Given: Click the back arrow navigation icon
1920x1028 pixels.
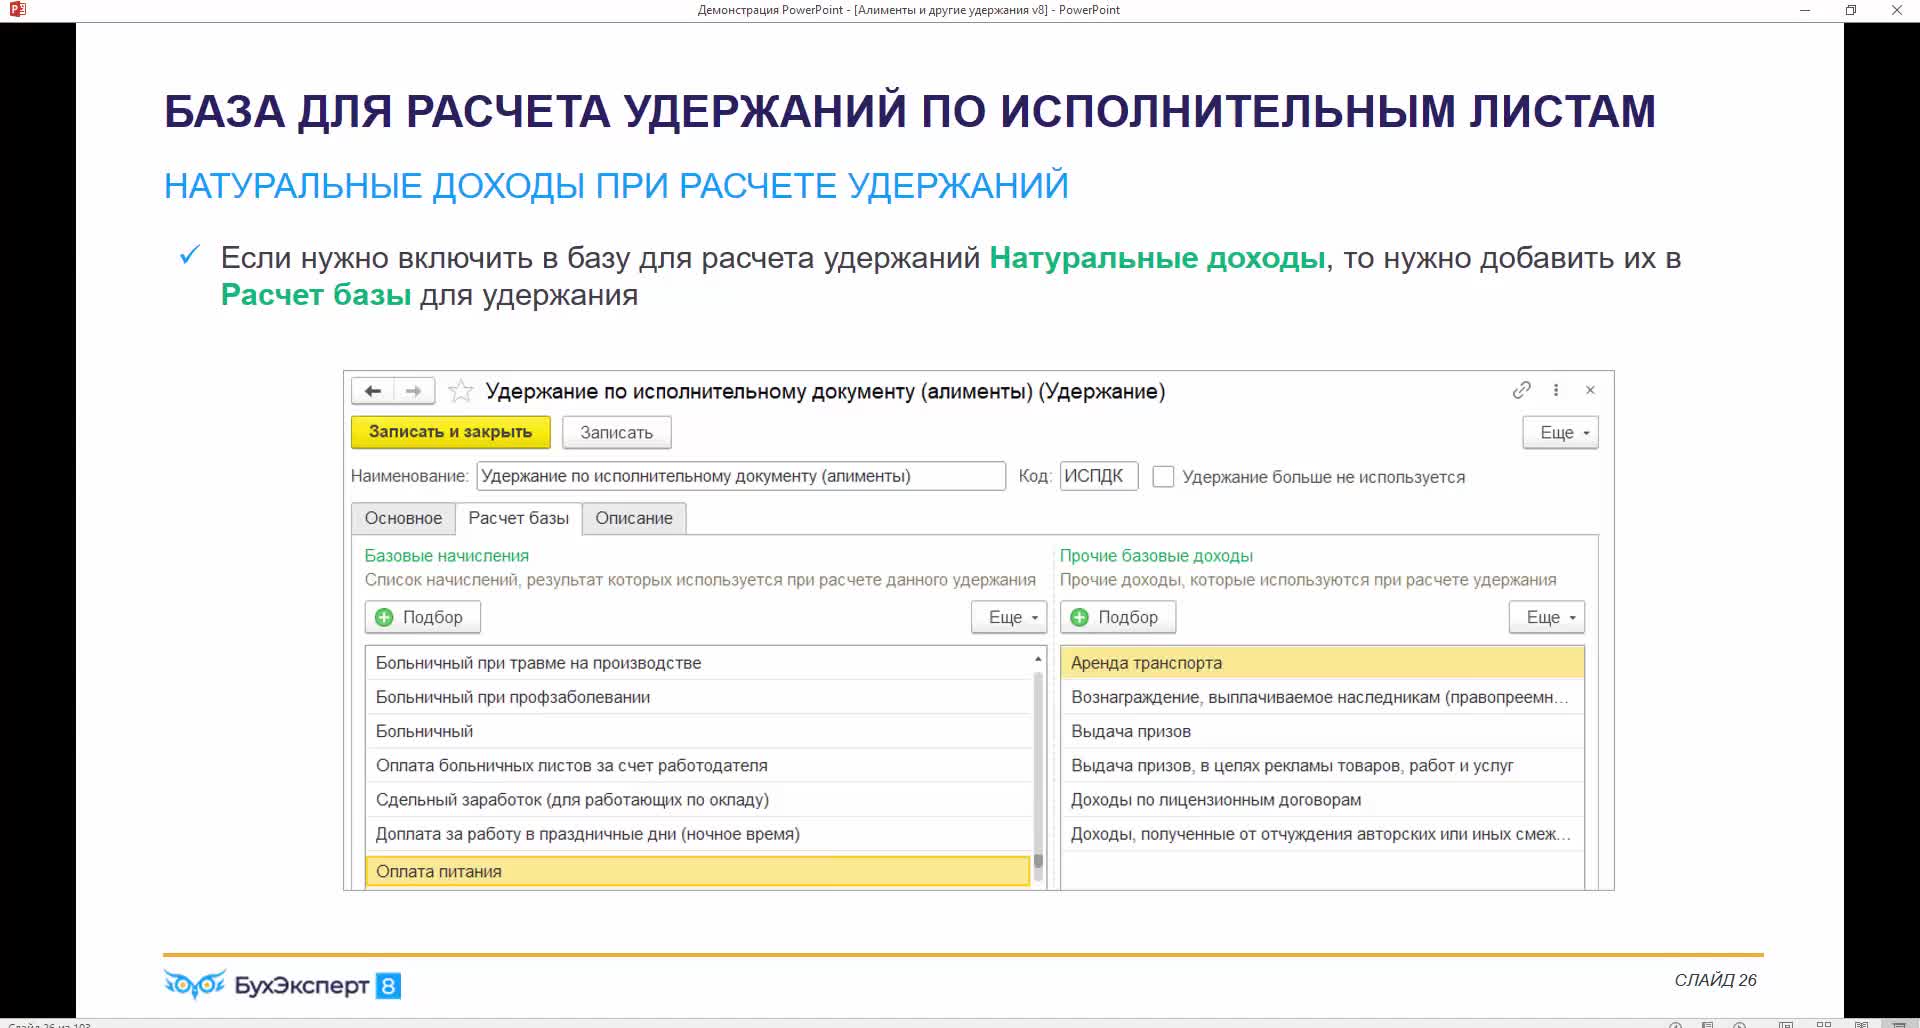Looking at the screenshot, I should tap(373, 391).
